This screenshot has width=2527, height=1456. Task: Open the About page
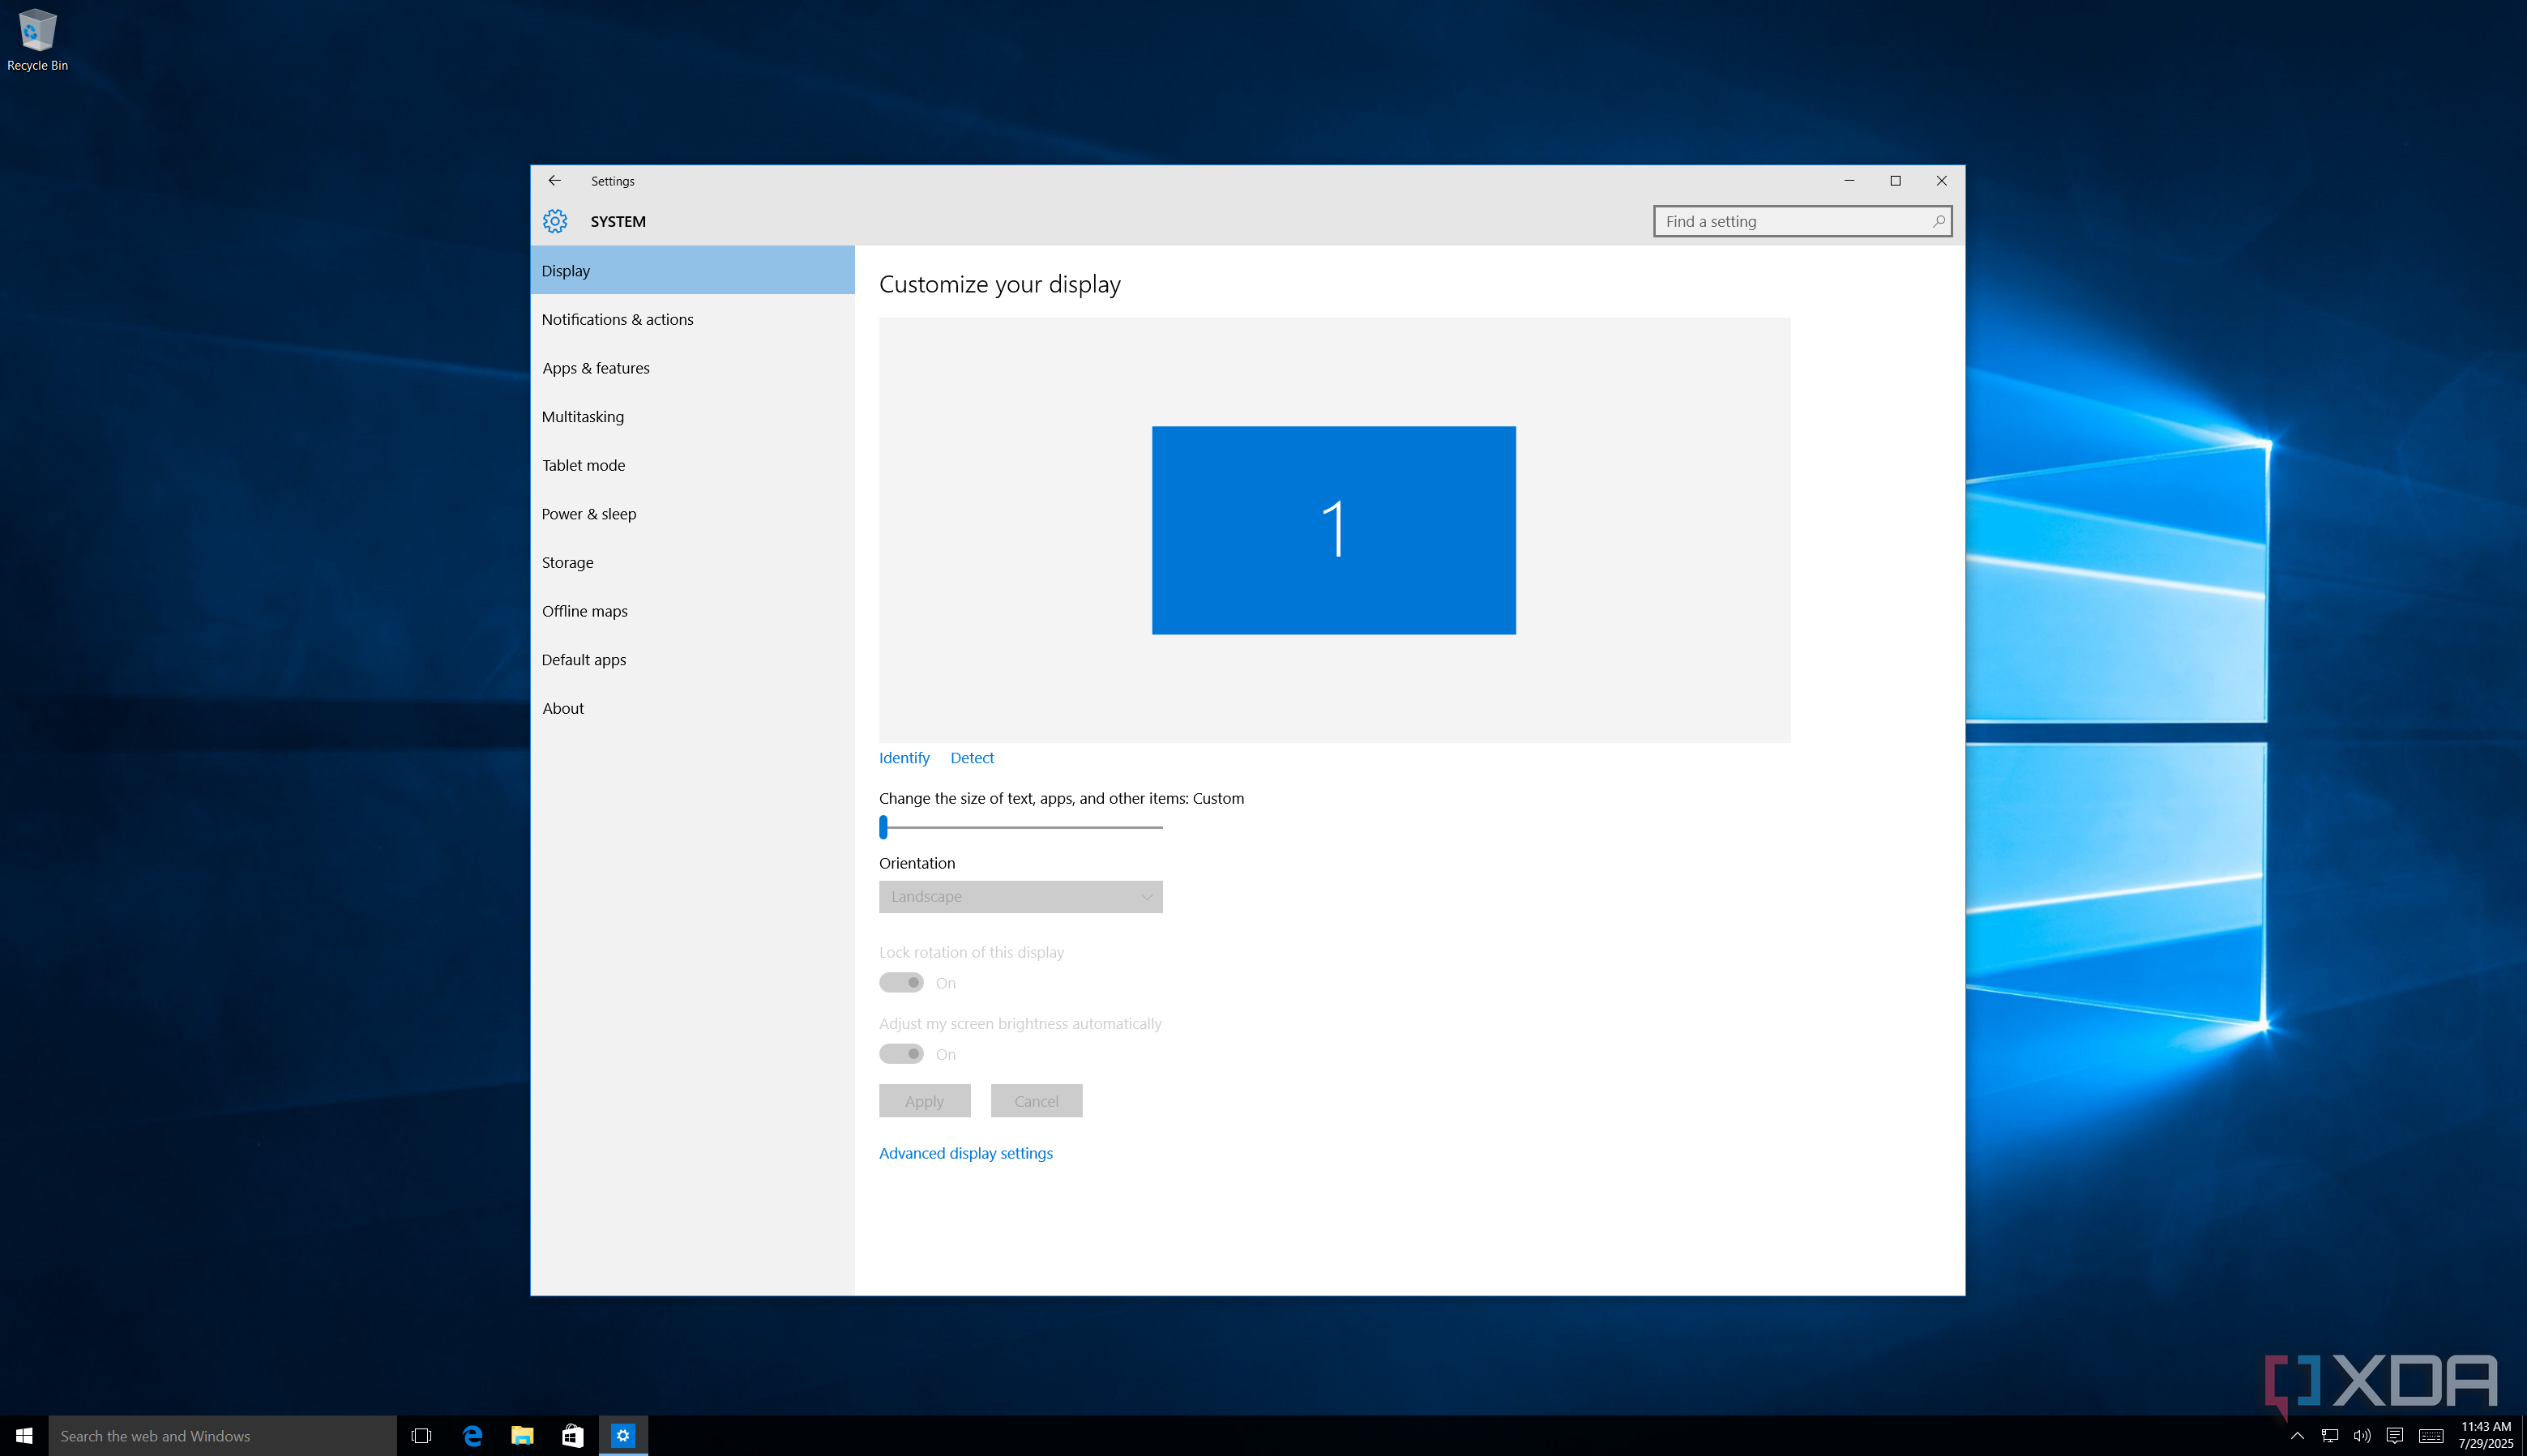coord(692,709)
